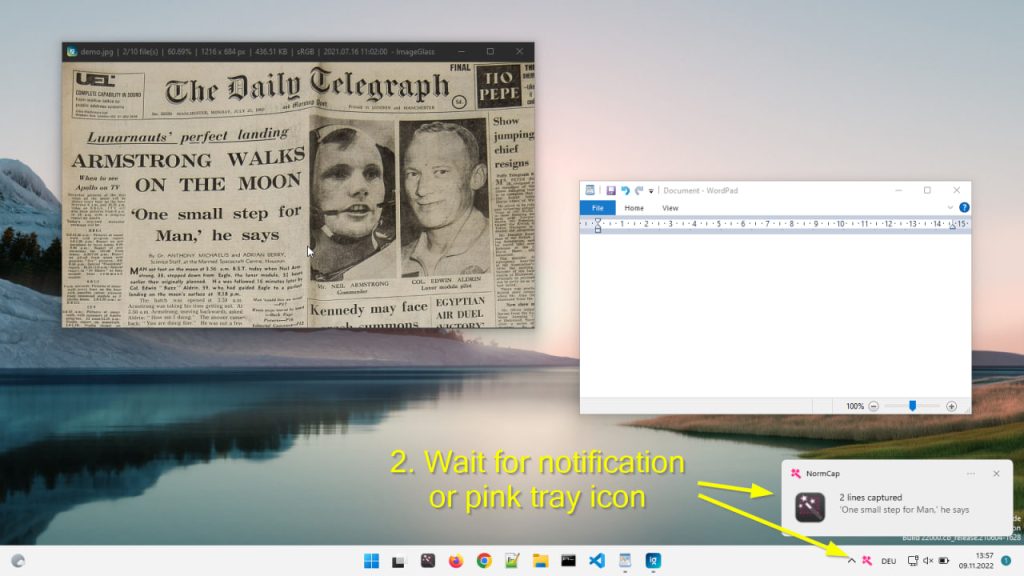Open the File menu in WordPad

tap(598, 208)
